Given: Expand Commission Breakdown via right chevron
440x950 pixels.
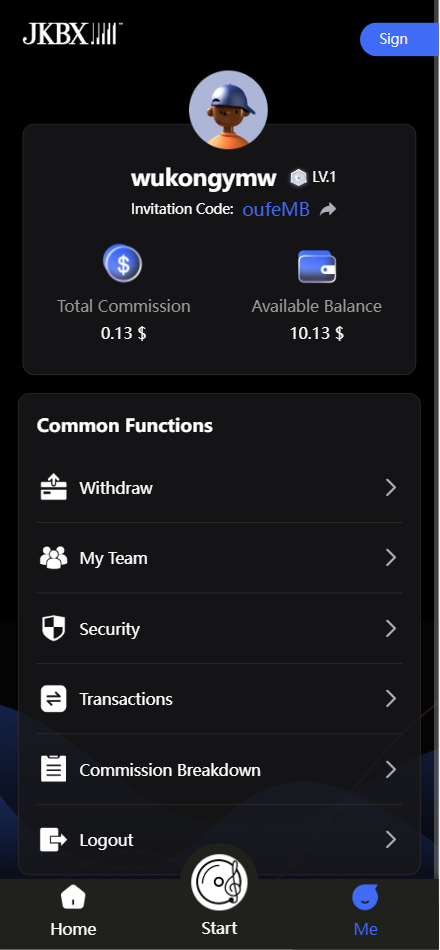Looking at the screenshot, I should click(391, 769).
